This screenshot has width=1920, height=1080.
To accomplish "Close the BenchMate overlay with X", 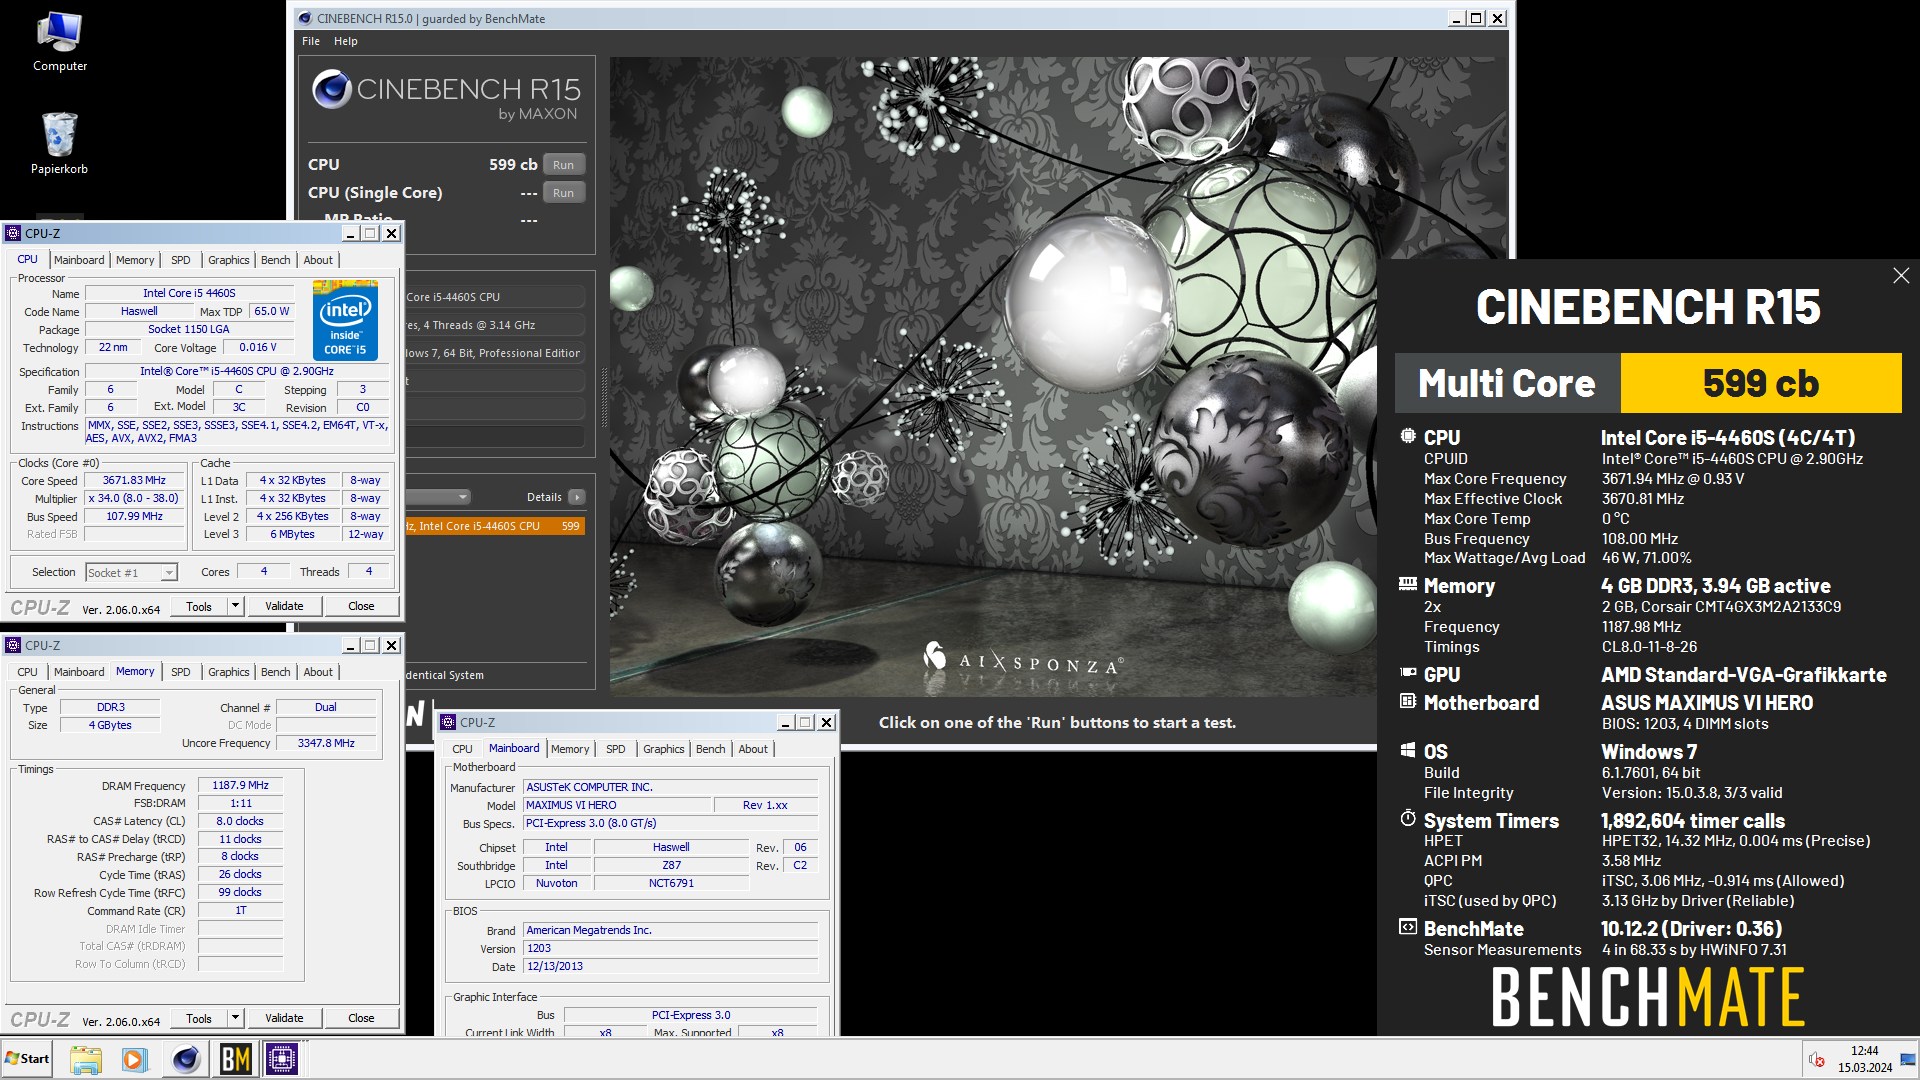I will click(1901, 276).
